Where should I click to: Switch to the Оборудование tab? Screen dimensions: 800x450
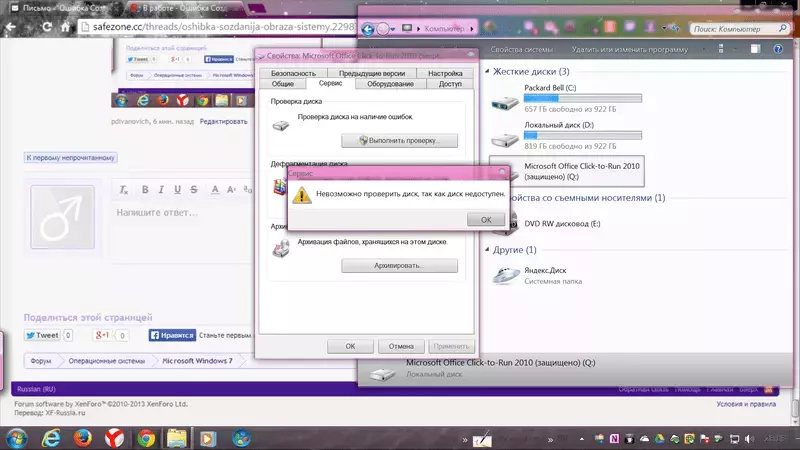pyautogui.click(x=390, y=84)
